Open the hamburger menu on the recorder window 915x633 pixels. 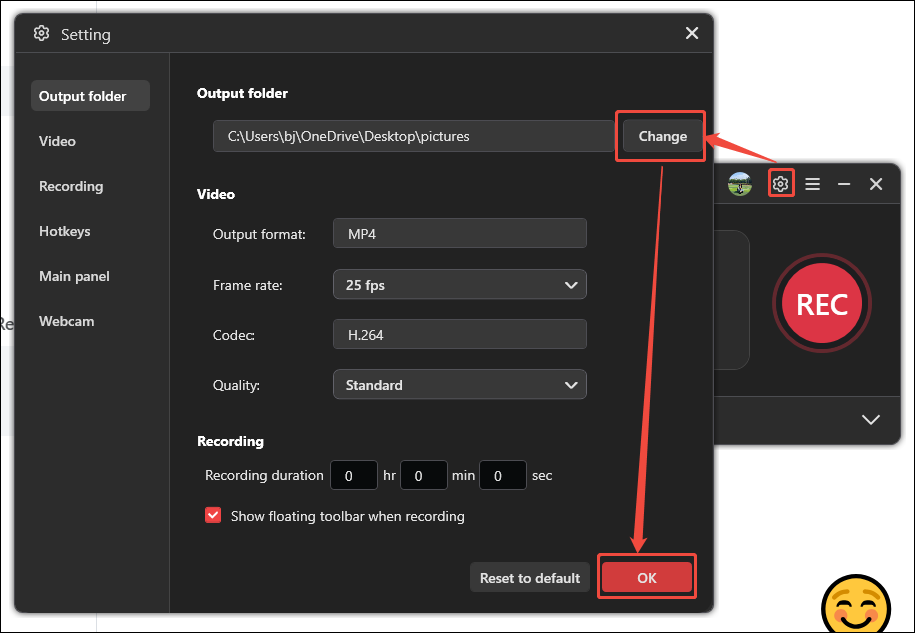(812, 183)
